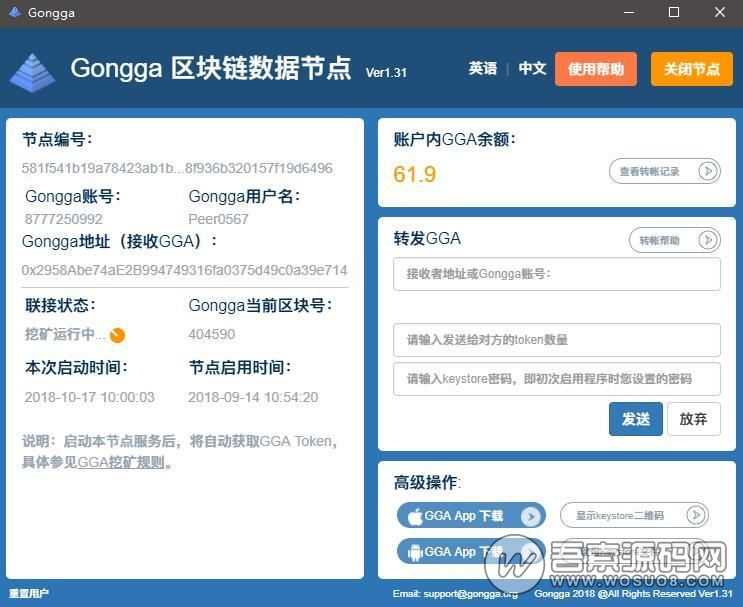Open 查看转帐记录 transfer records

(664, 171)
